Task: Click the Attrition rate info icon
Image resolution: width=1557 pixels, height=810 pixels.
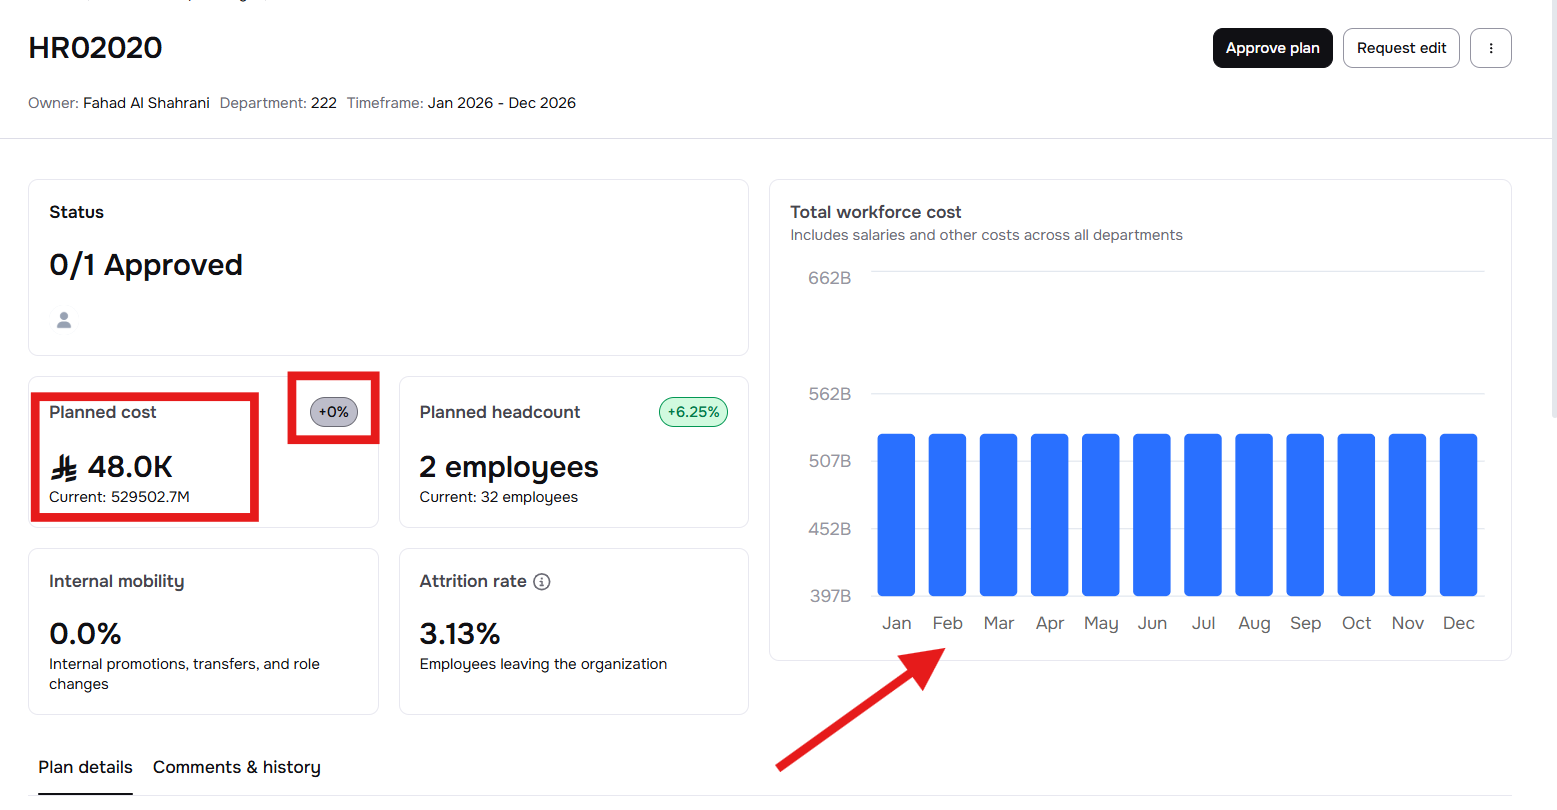Action: click(542, 582)
